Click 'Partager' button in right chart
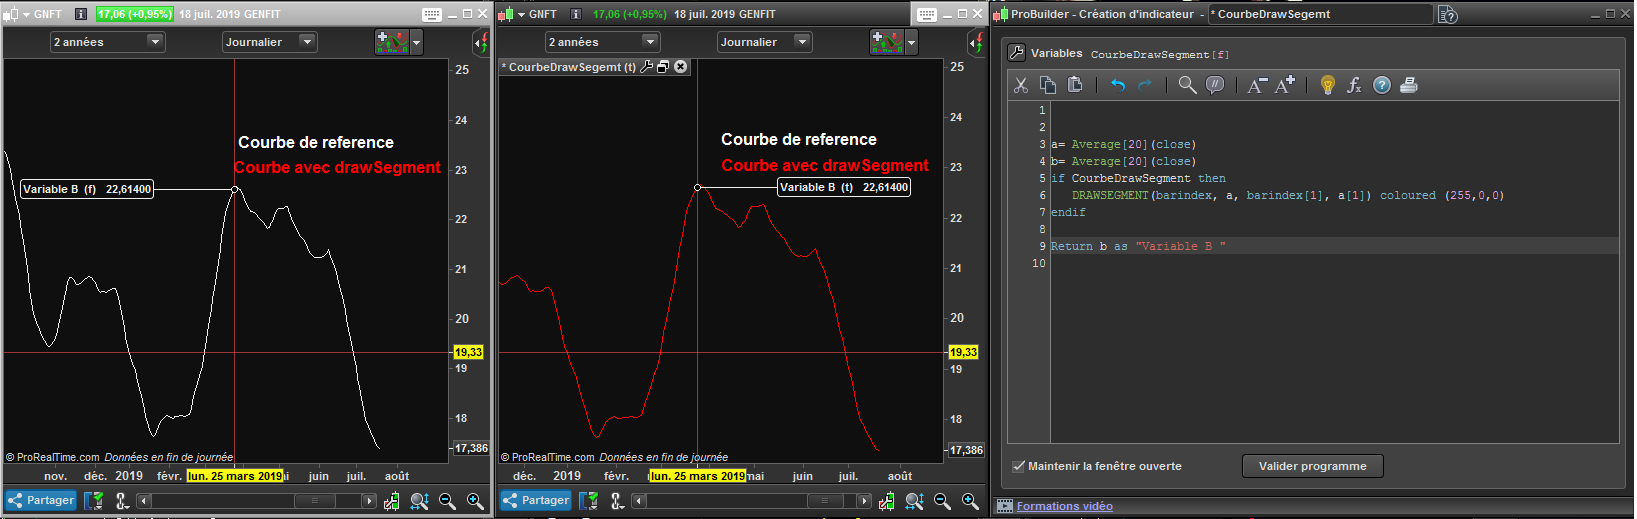The height and width of the screenshot is (519, 1637). pos(536,500)
